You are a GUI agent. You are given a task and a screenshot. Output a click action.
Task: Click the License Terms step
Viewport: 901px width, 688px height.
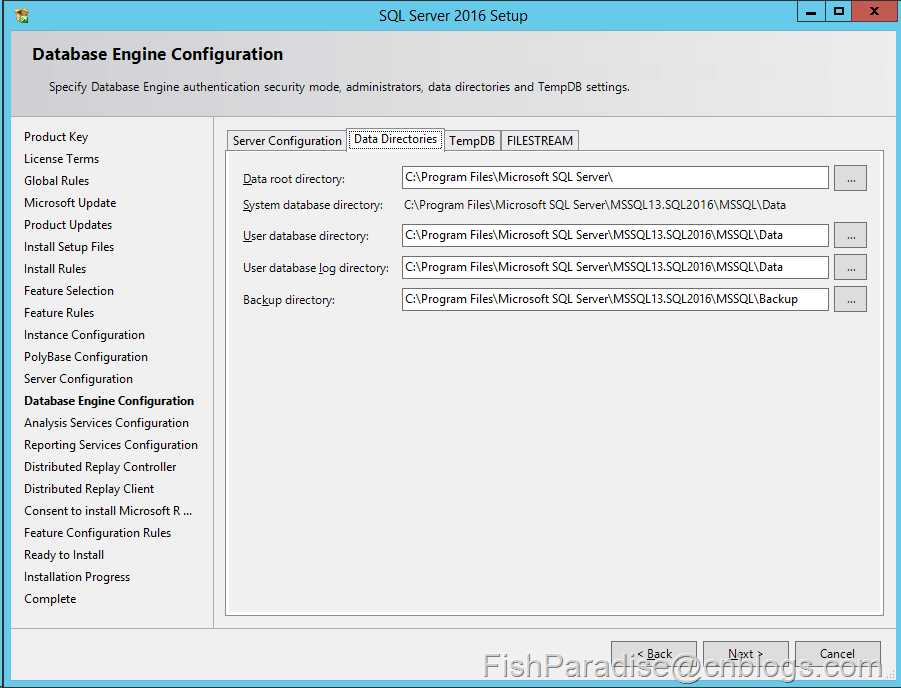(x=61, y=159)
